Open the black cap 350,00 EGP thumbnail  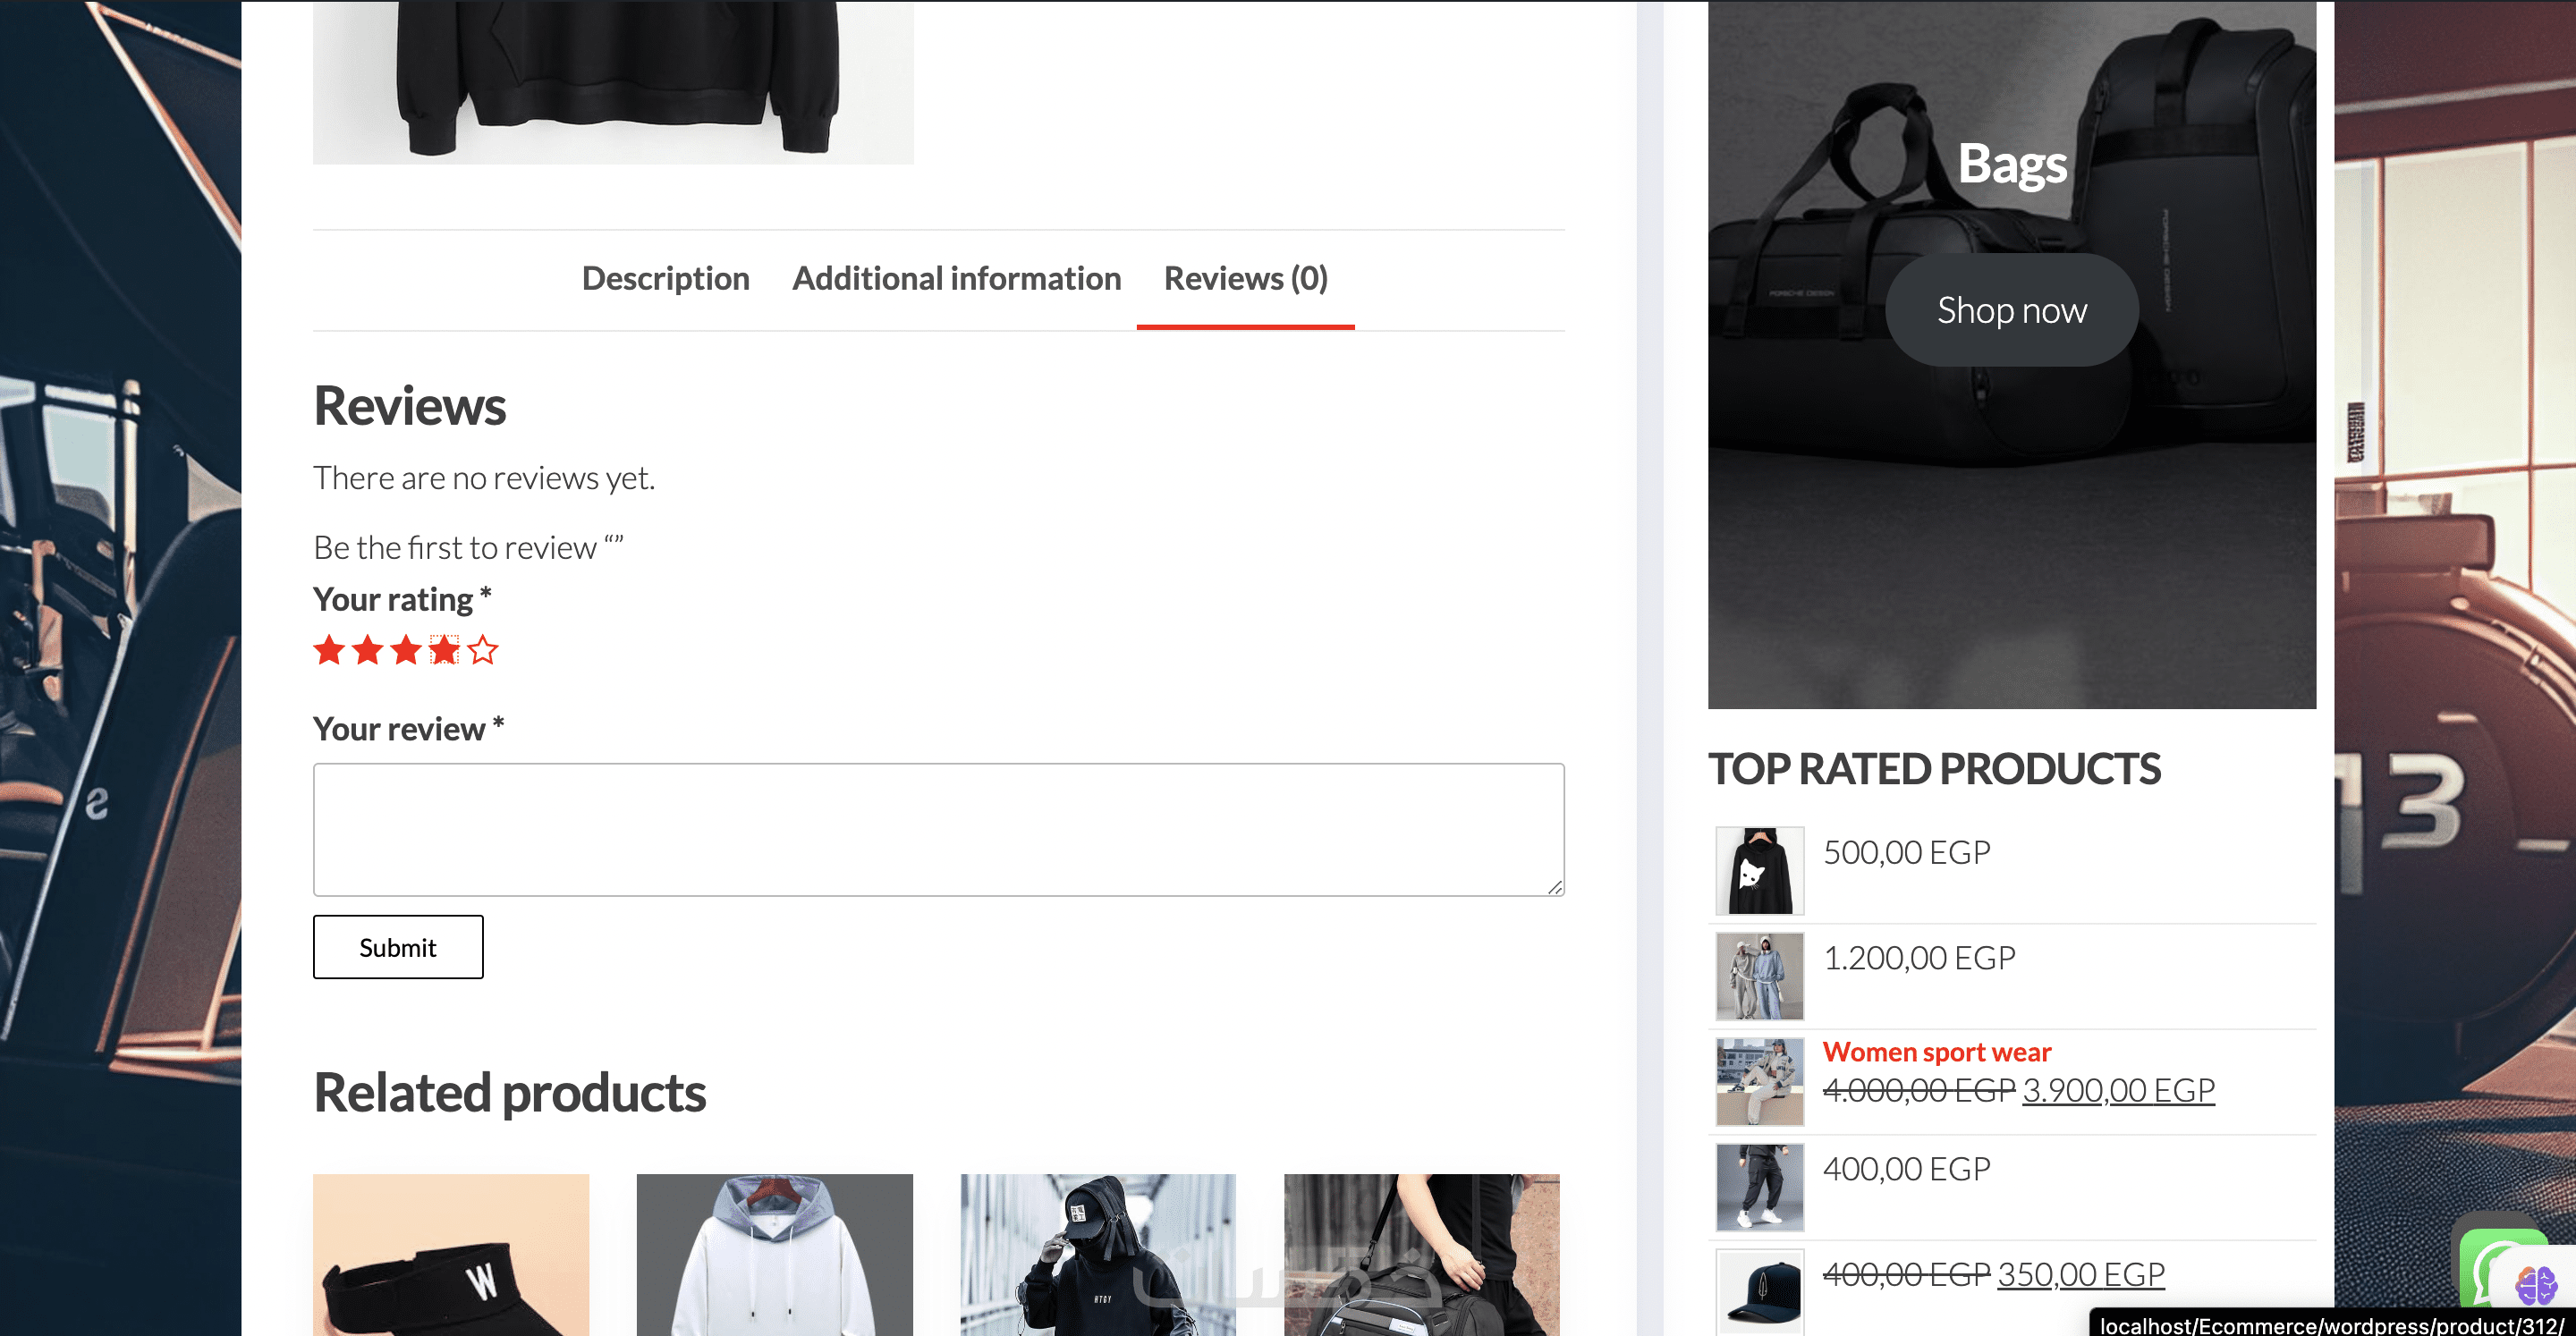[x=1759, y=1290]
